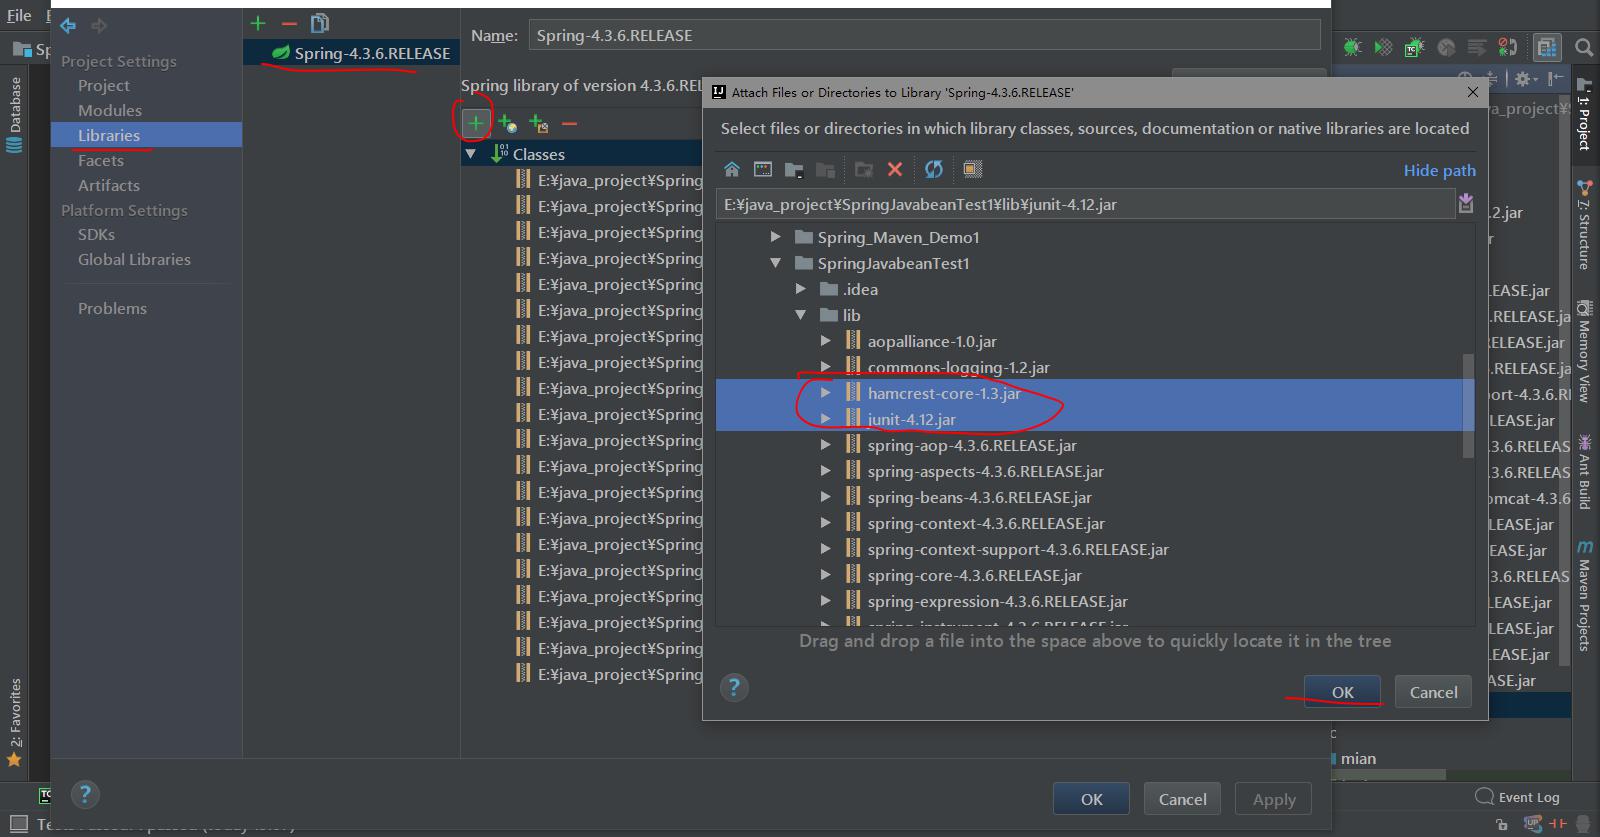Click the file tree vertical scrollbar
Image resolution: width=1600 pixels, height=837 pixels.
pos(1468,405)
